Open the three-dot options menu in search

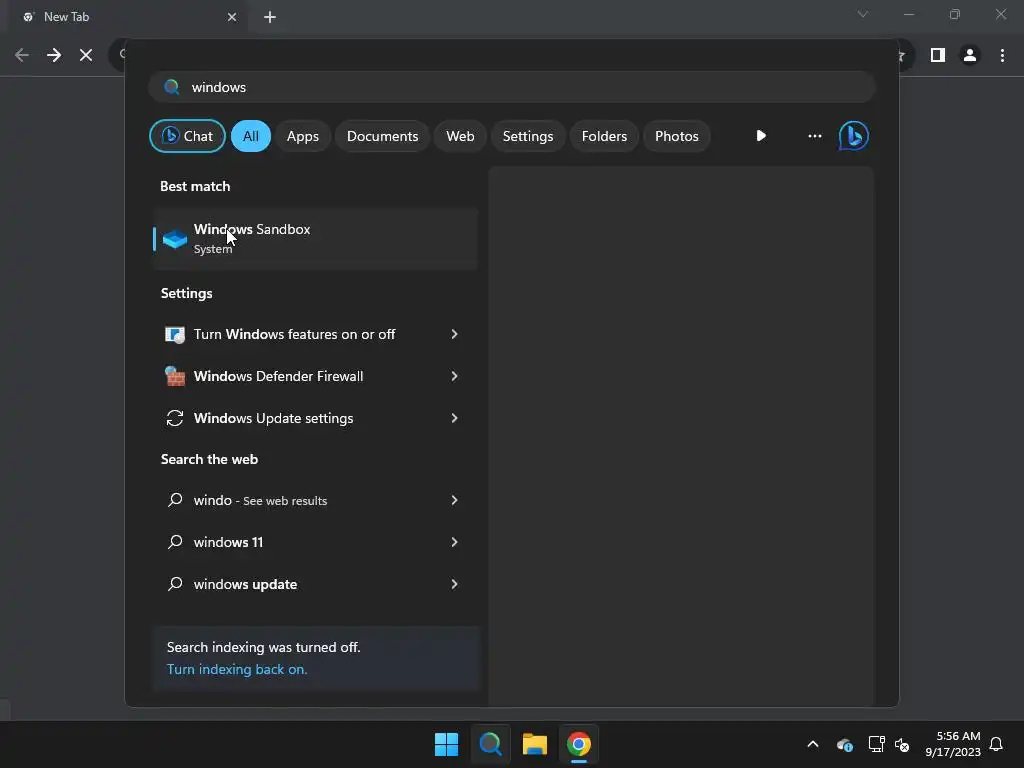(x=814, y=136)
